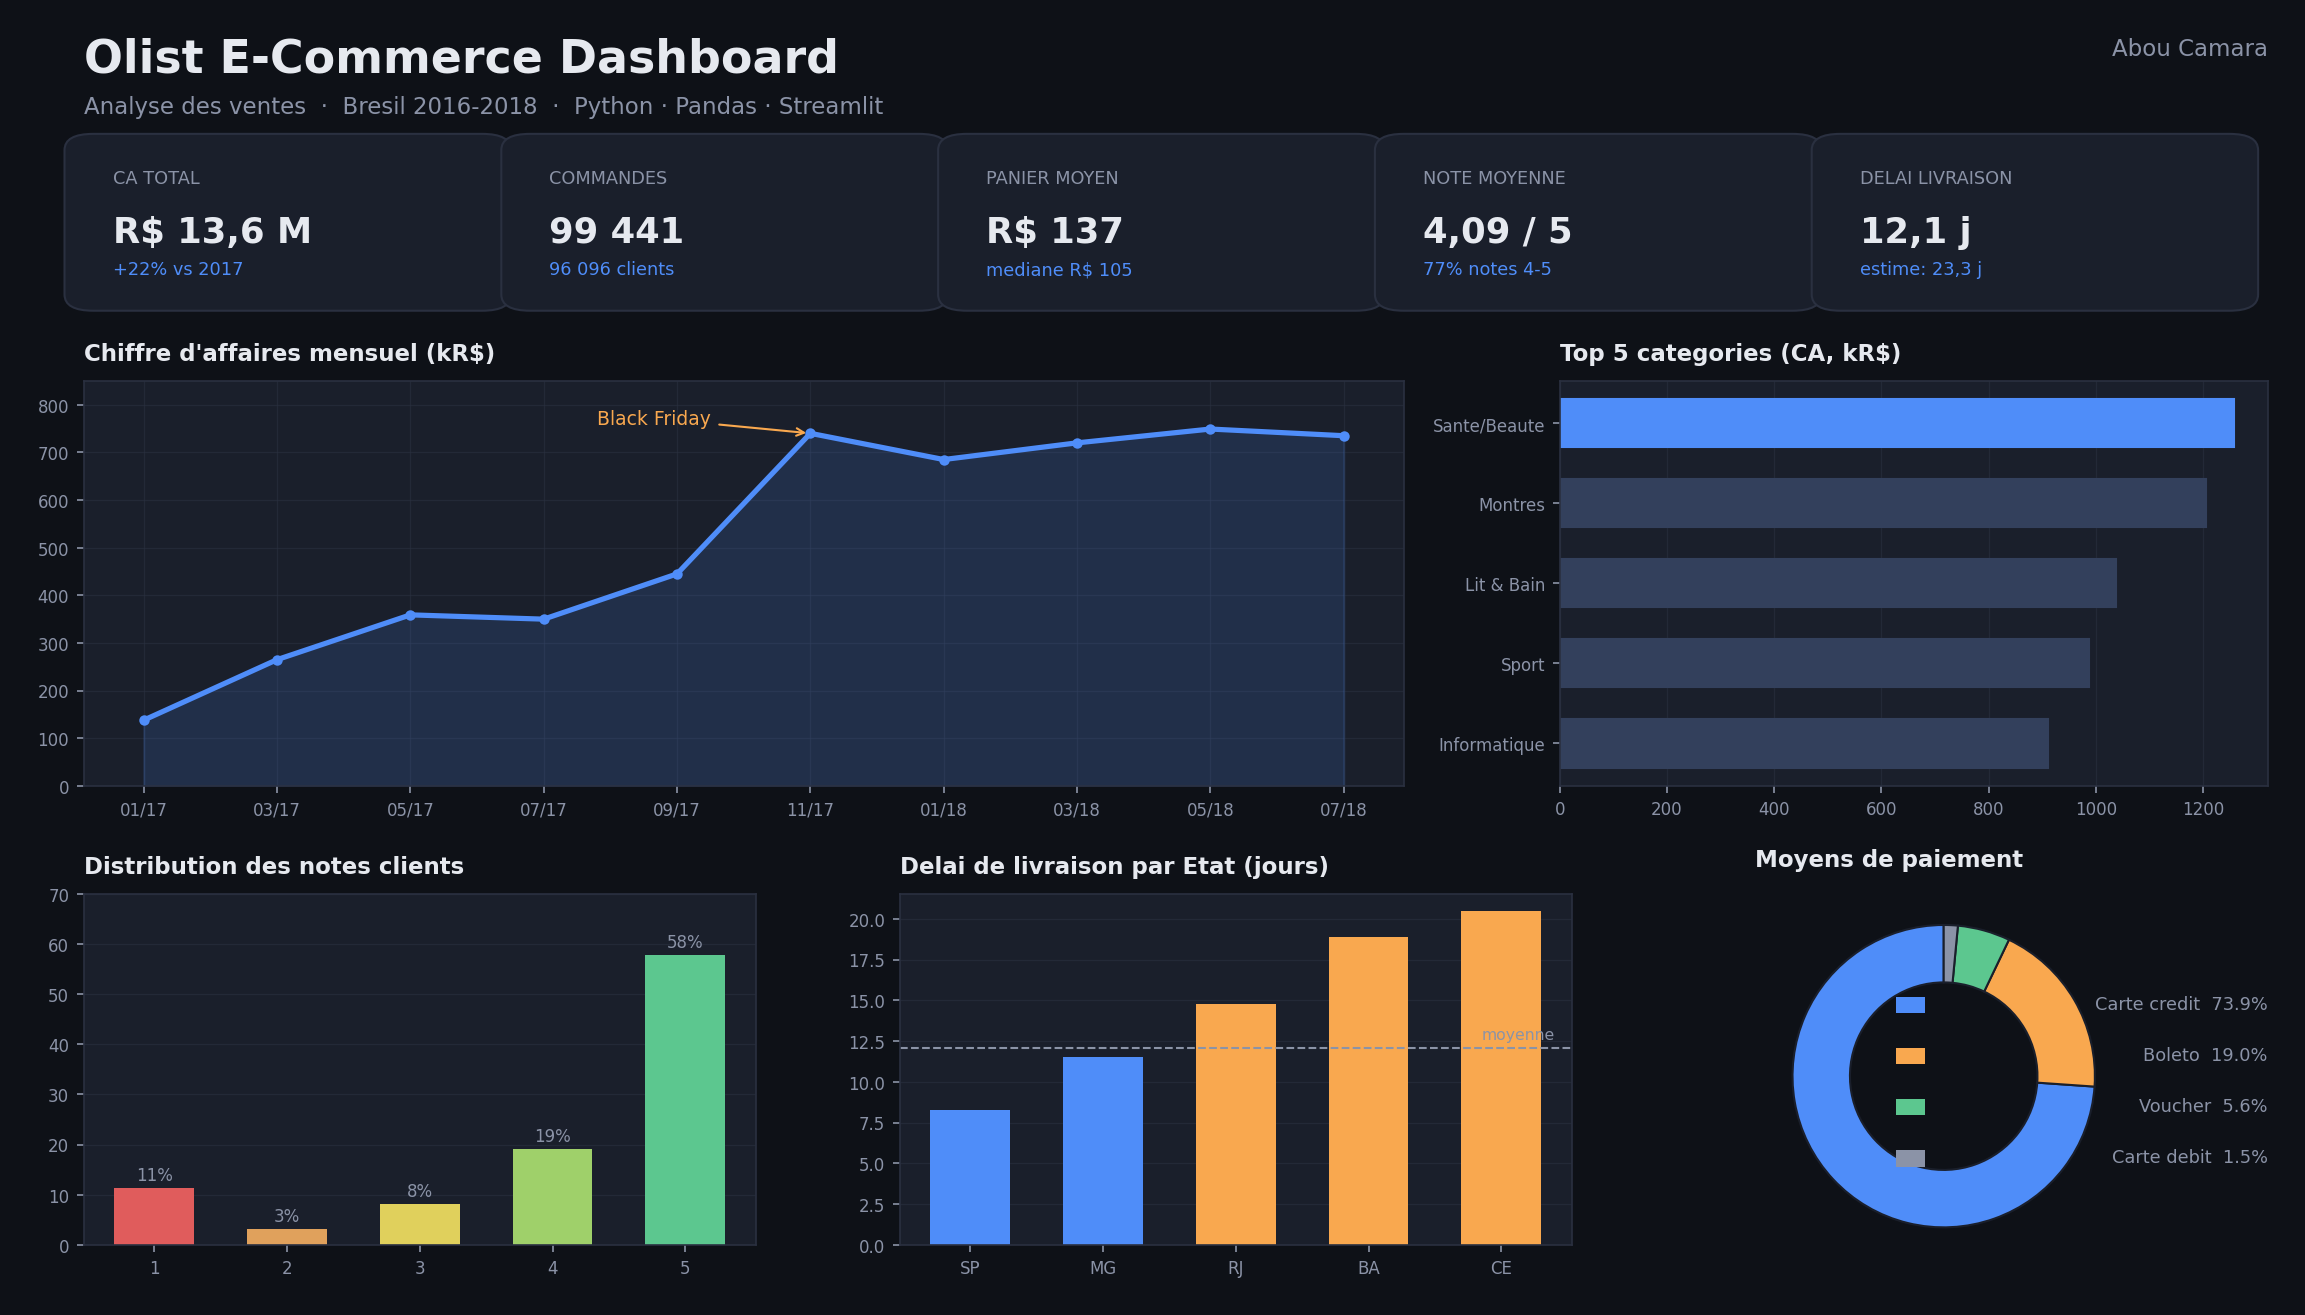Click the orange Boleto legend swatch
Viewport: 2305px width, 1315px height.
click(1910, 1056)
